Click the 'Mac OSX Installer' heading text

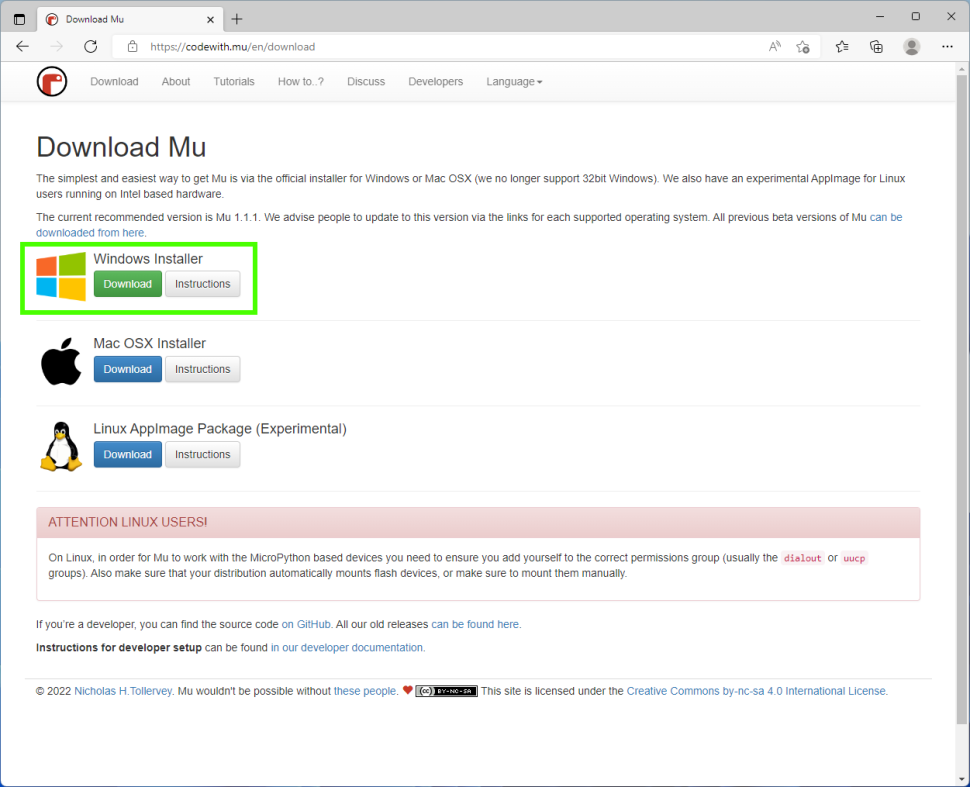click(150, 343)
